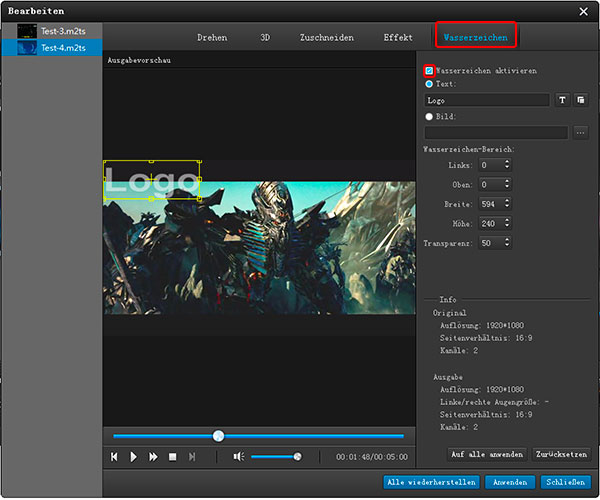
Task: Decrease the Links value with down arrow
Action: coord(507,168)
